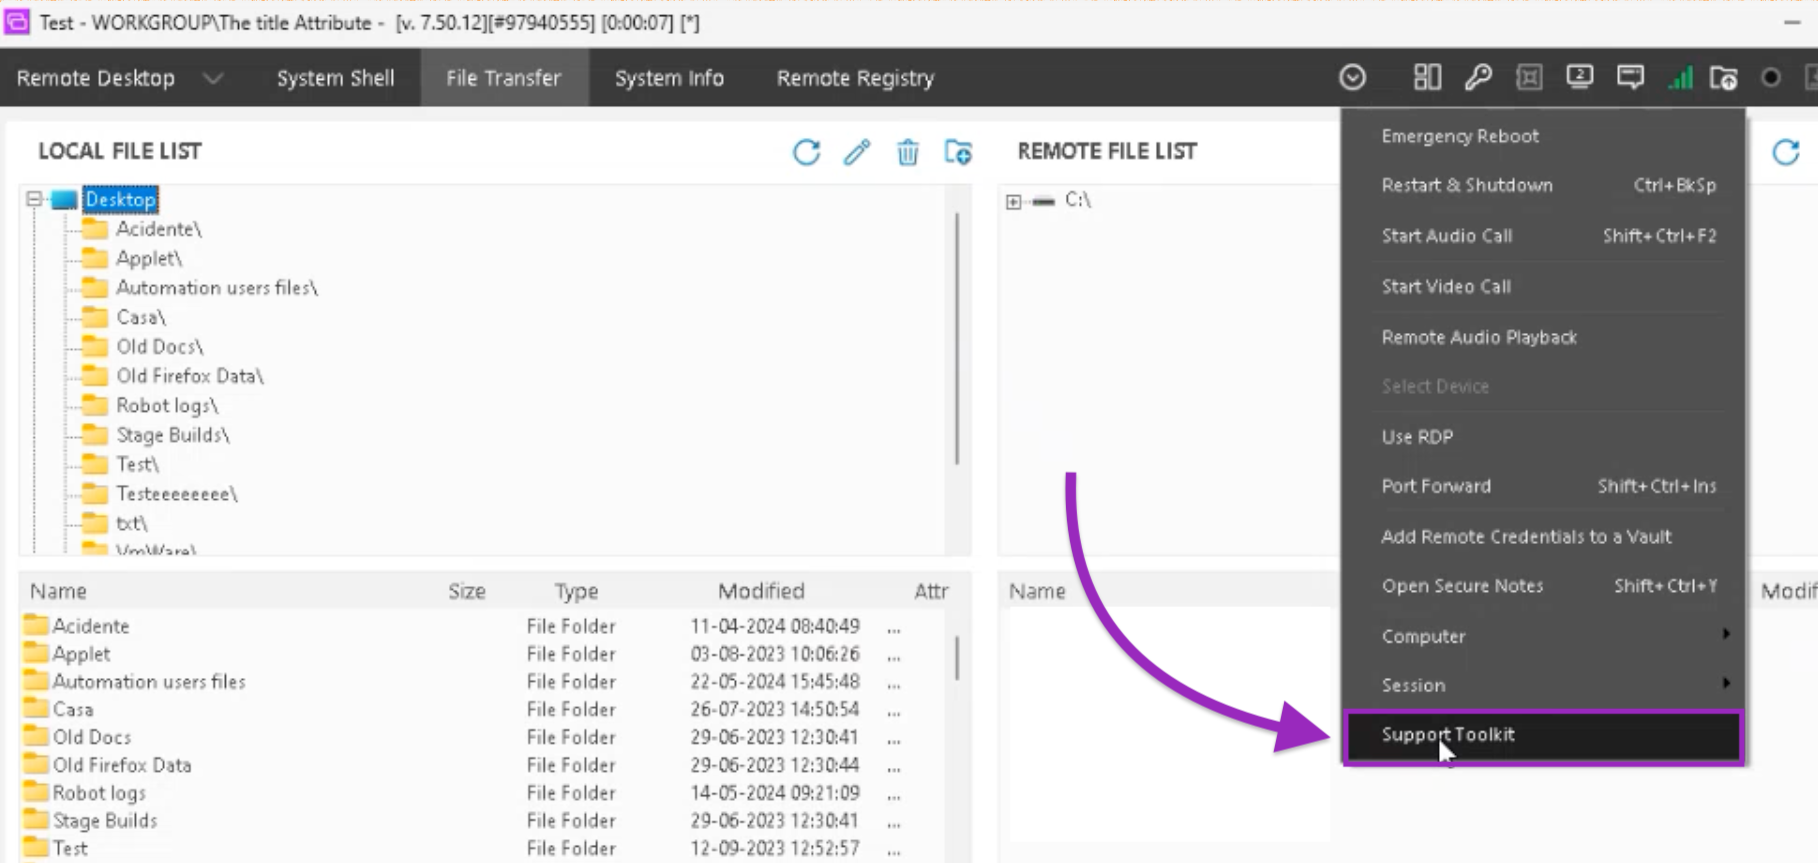Expand the C:\ remote drive
The width and height of the screenshot is (1818, 863).
point(1013,201)
